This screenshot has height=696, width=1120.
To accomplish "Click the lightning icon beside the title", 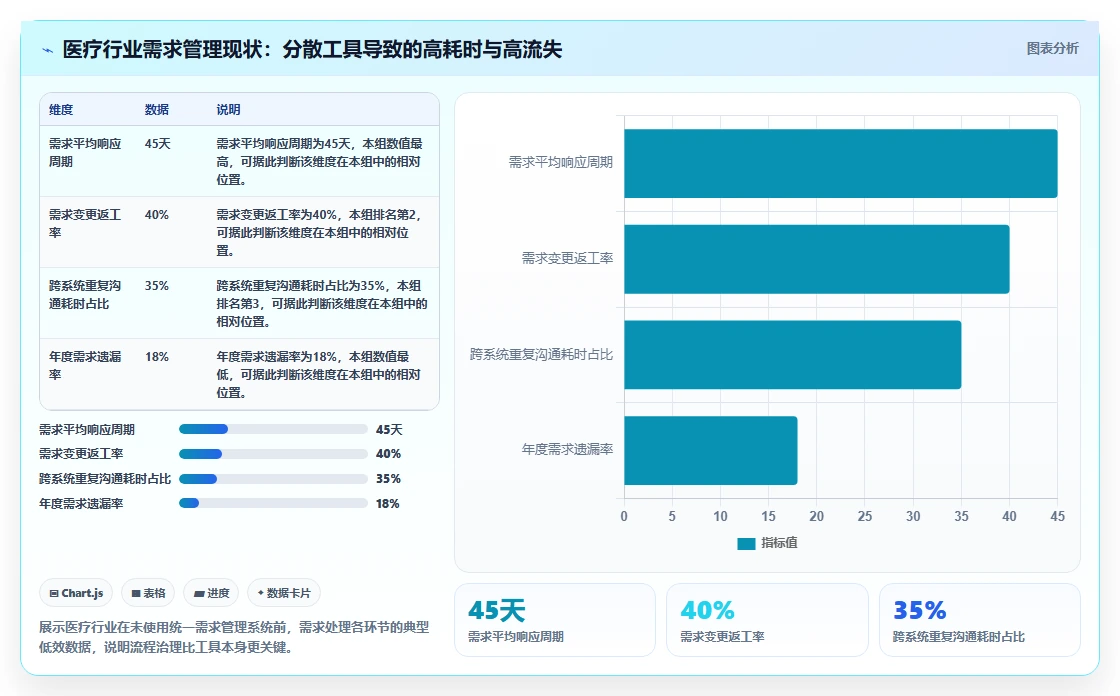I will pyautogui.click(x=47, y=50).
